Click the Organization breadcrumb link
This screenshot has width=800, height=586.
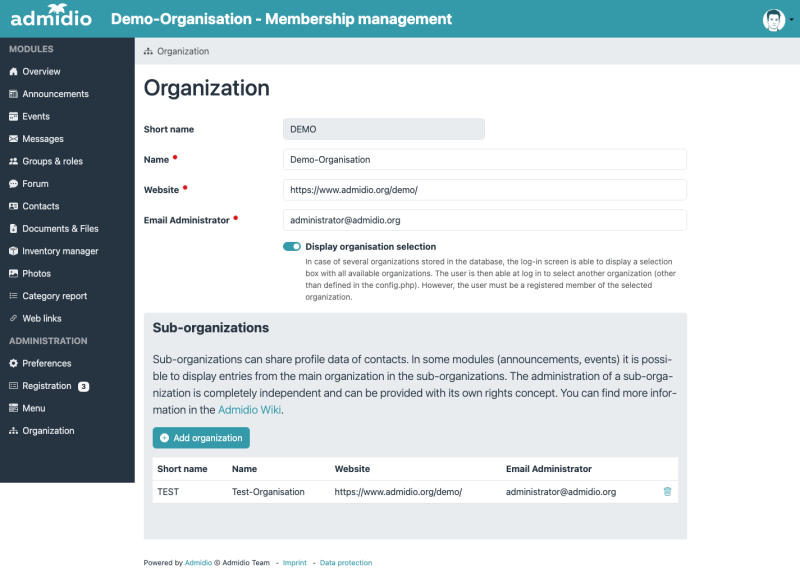[x=183, y=52]
